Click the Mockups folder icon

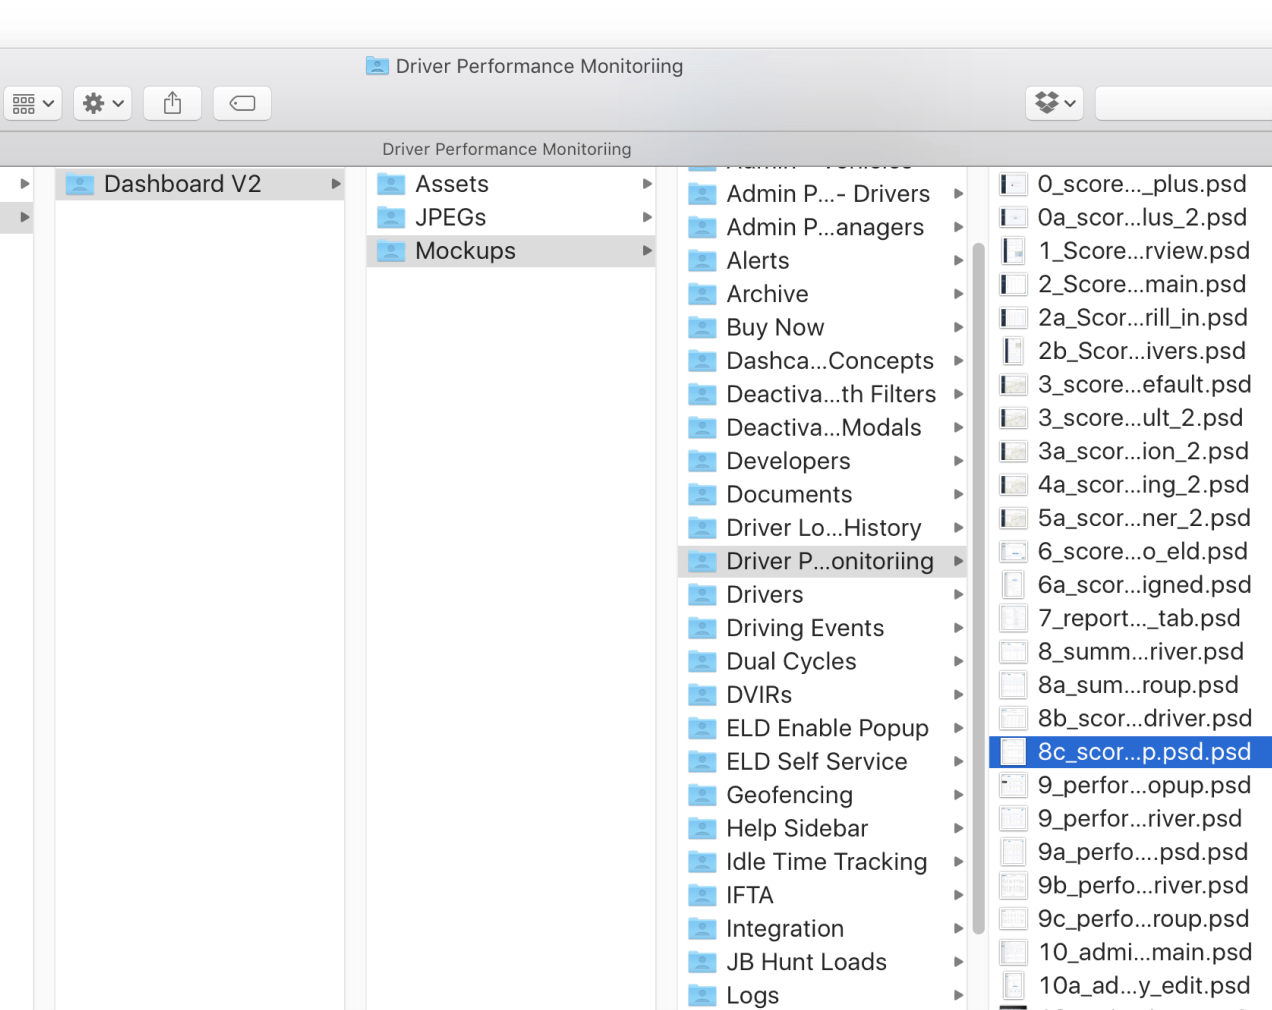391,251
